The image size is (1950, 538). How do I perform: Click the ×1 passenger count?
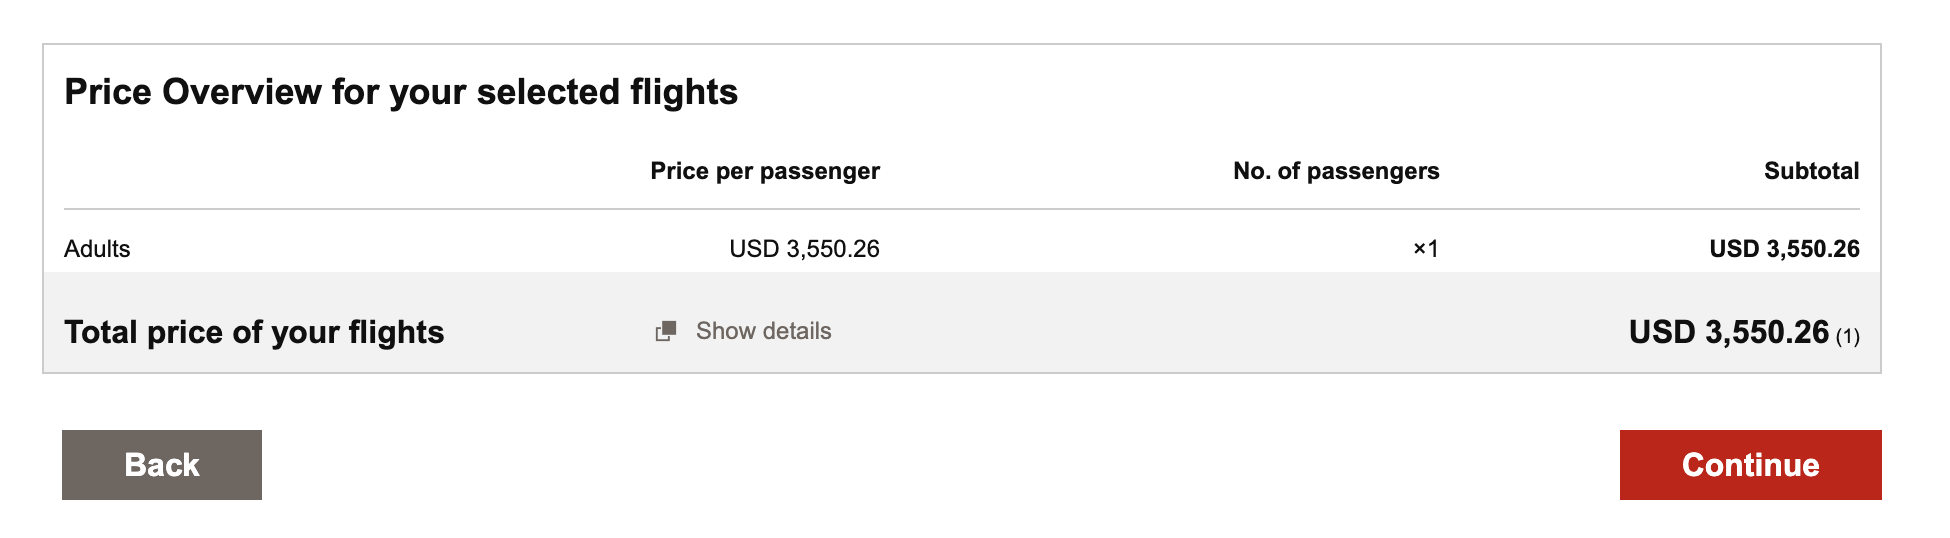tap(1425, 249)
